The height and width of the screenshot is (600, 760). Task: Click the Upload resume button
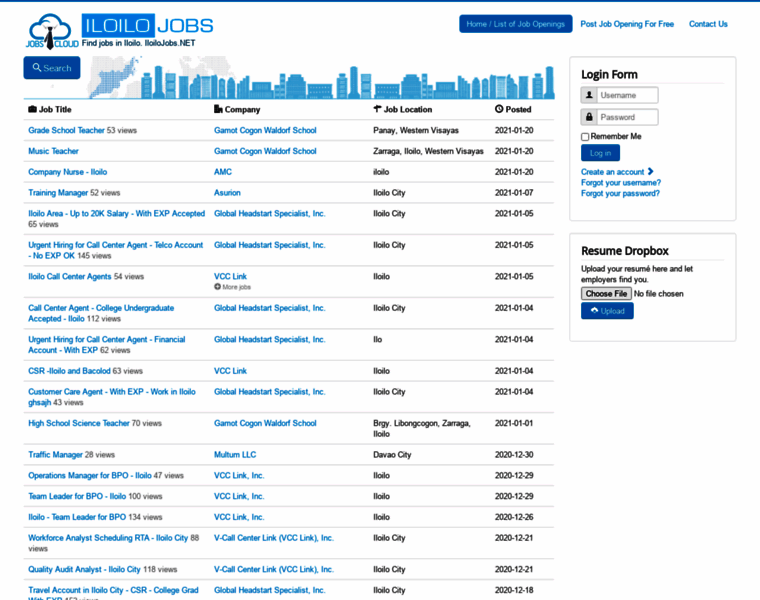[607, 311]
